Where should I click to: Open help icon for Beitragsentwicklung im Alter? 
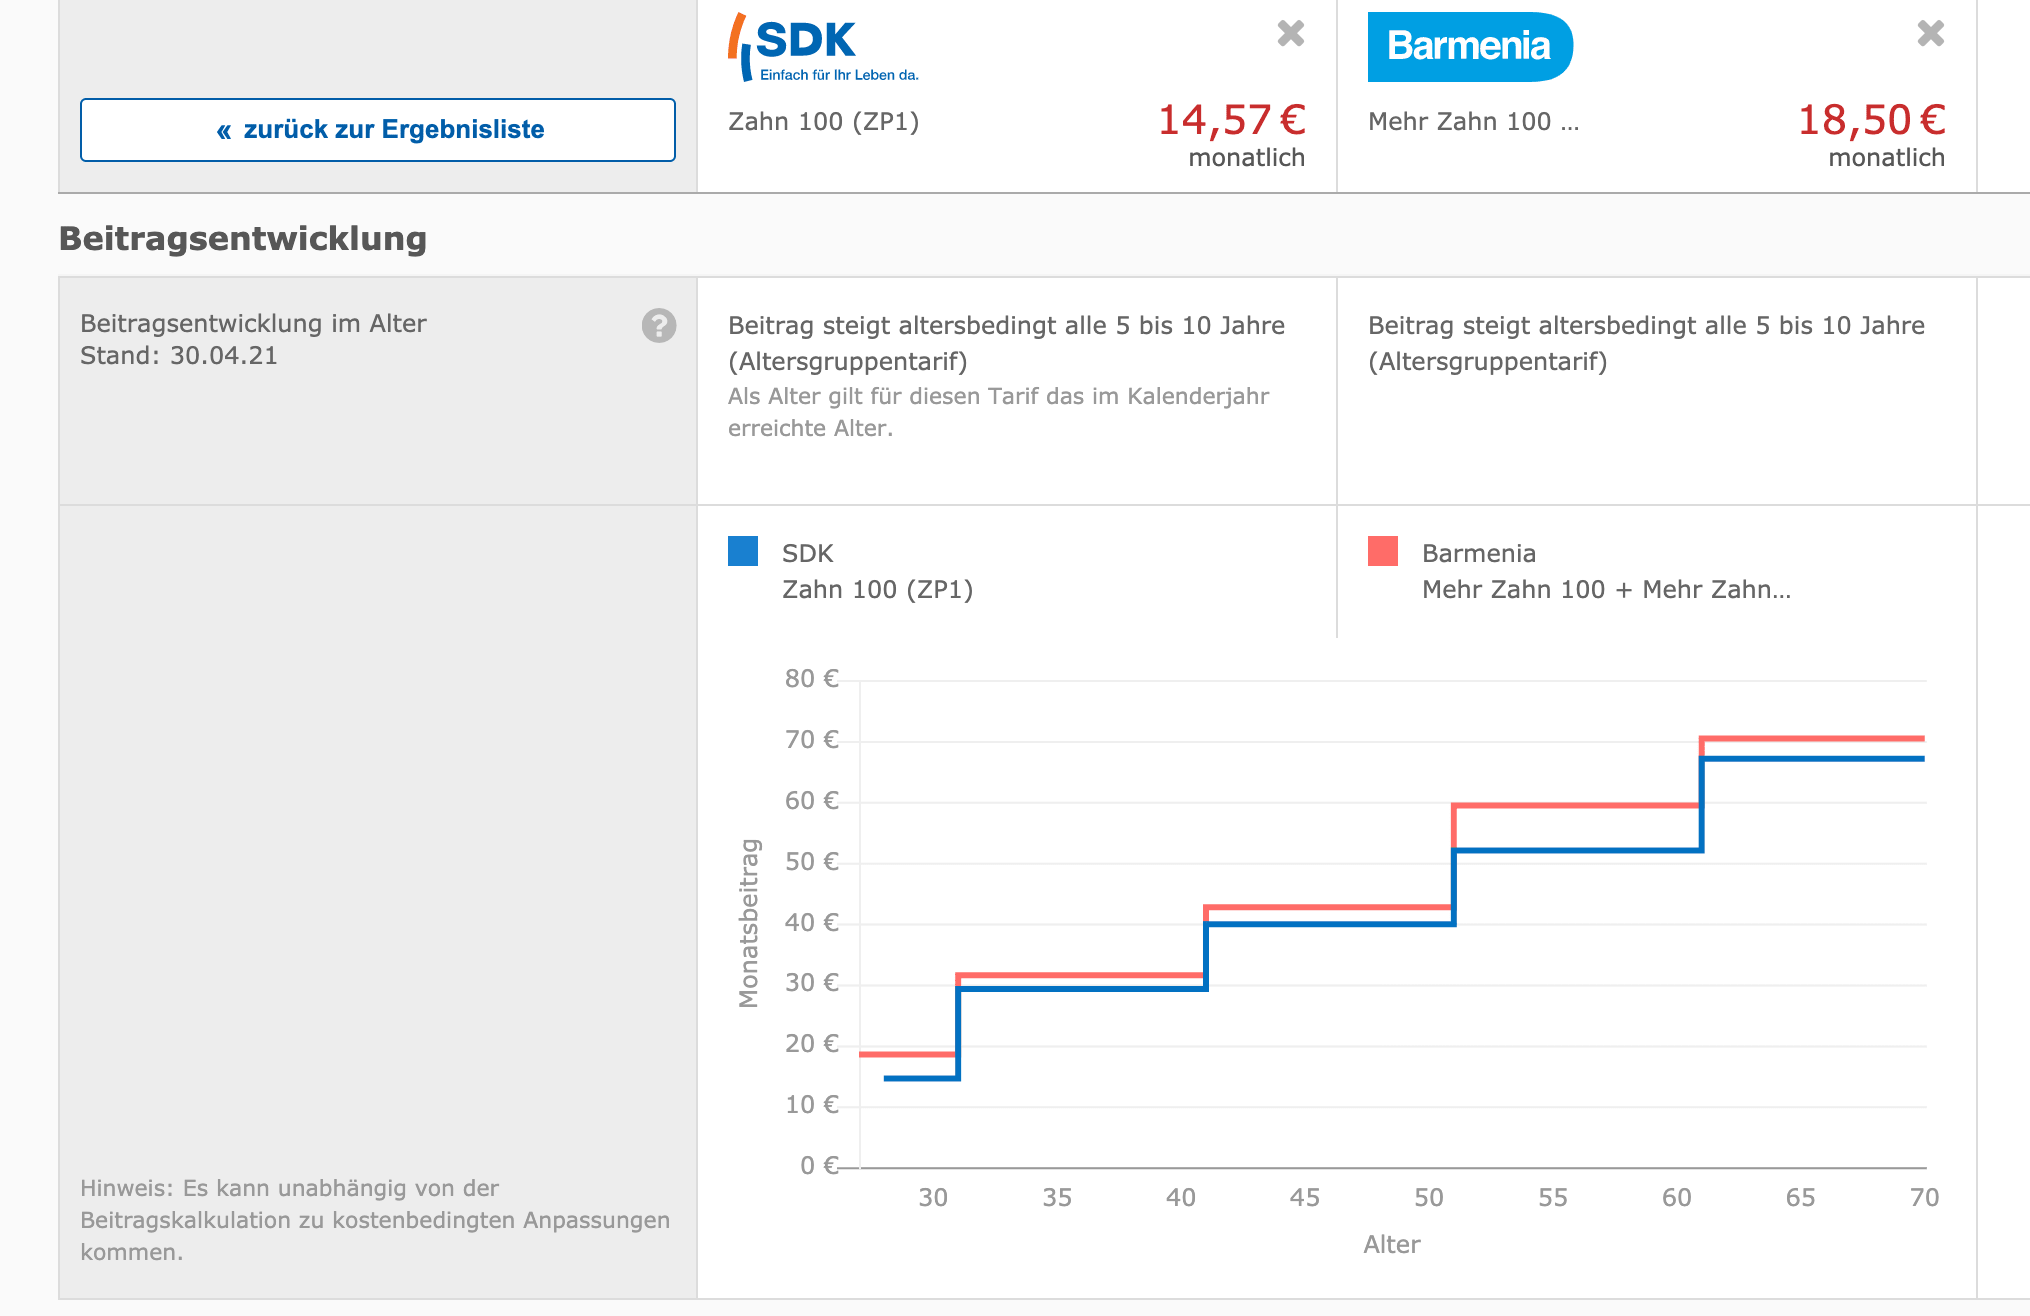(x=659, y=326)
